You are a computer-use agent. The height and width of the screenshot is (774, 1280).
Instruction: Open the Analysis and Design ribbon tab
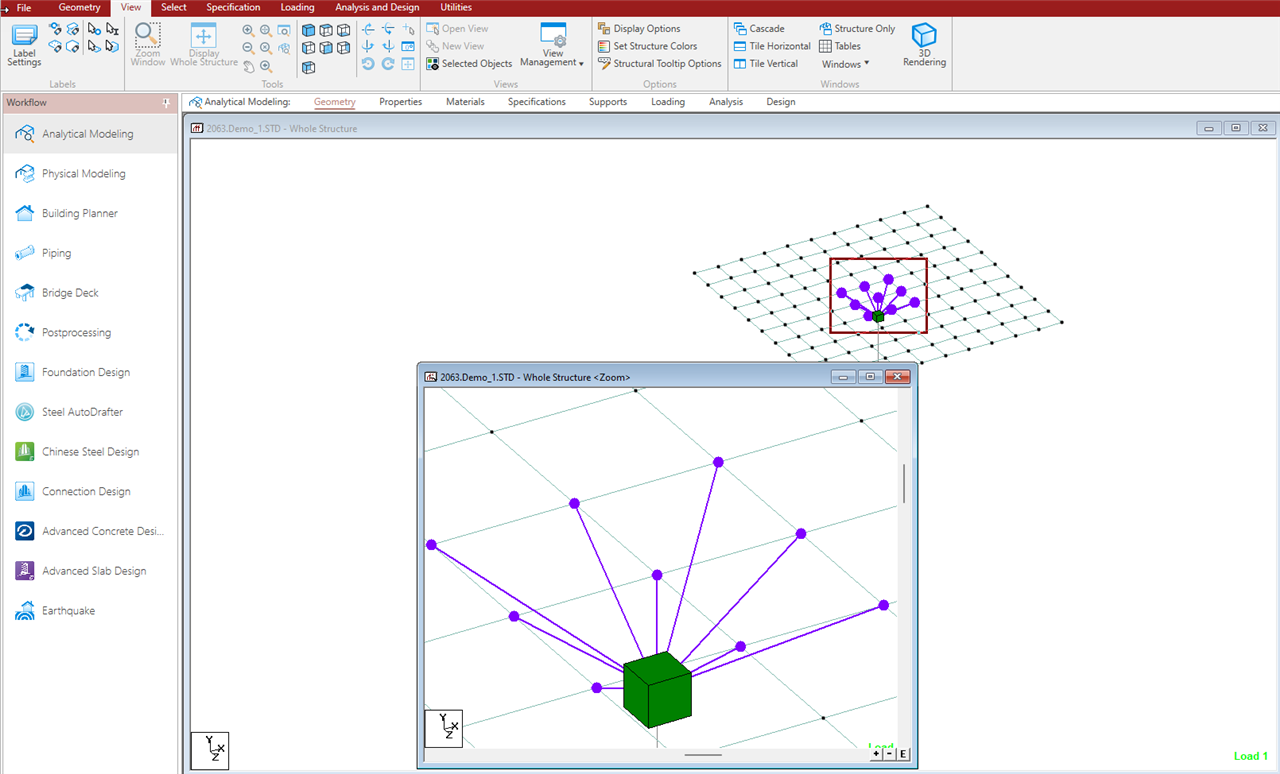tap(377, 7)
